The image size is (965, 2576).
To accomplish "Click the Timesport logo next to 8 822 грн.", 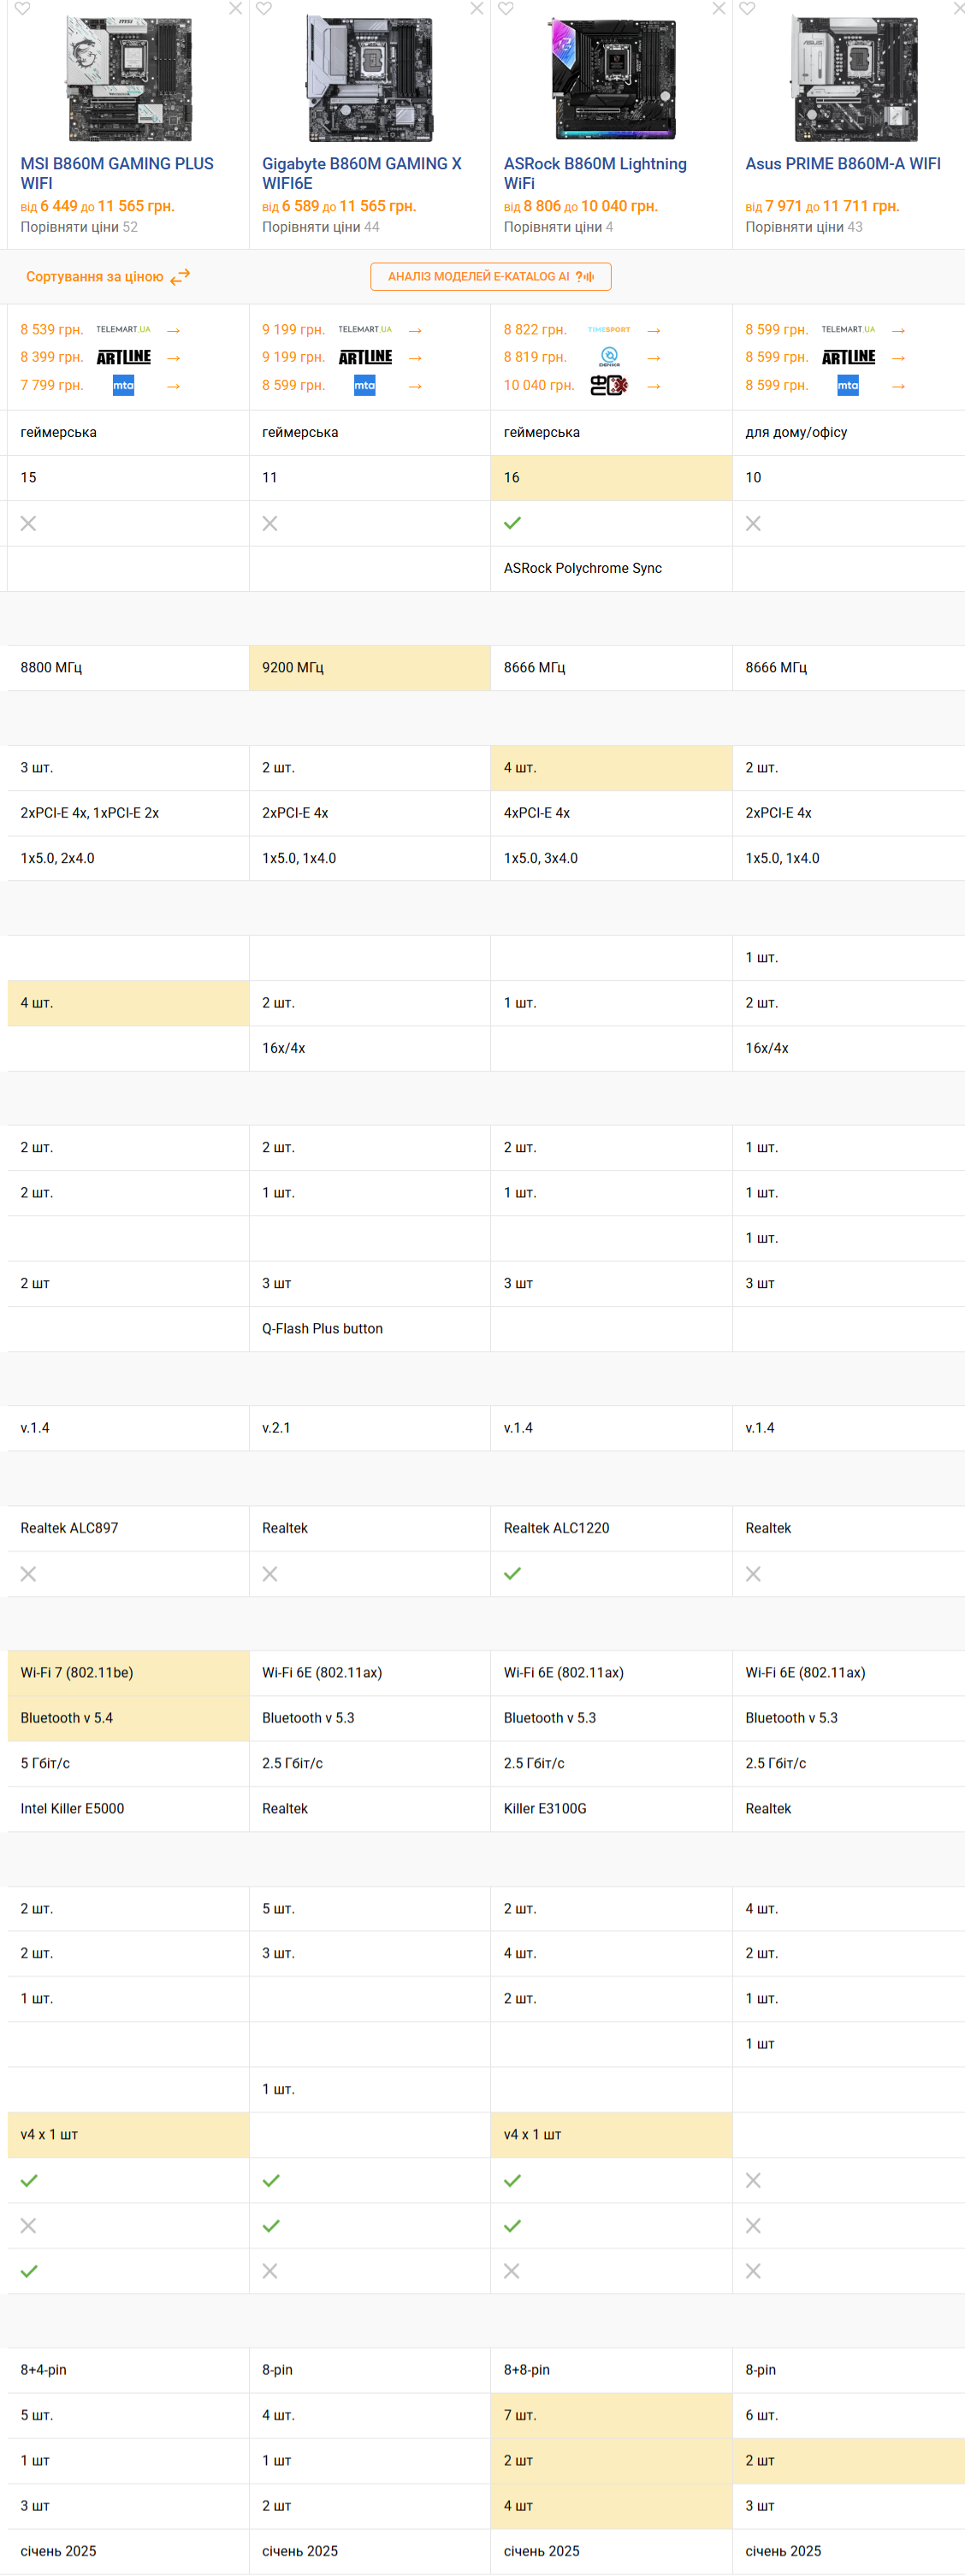I will coord(609,330).
